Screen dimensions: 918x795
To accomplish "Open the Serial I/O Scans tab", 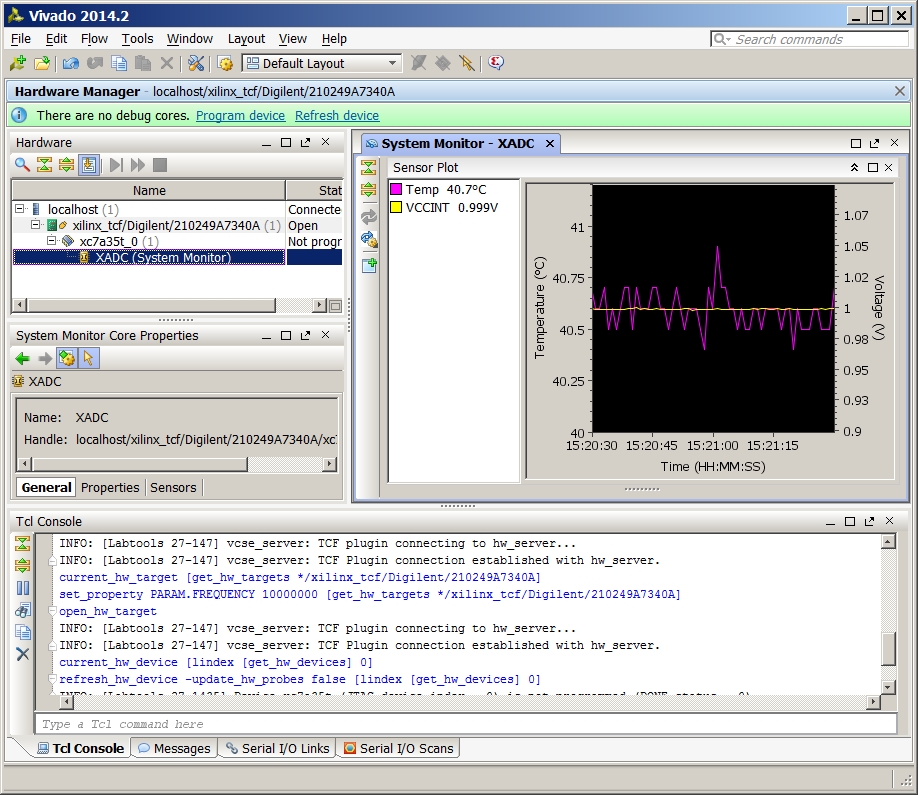I will [399, 748].
